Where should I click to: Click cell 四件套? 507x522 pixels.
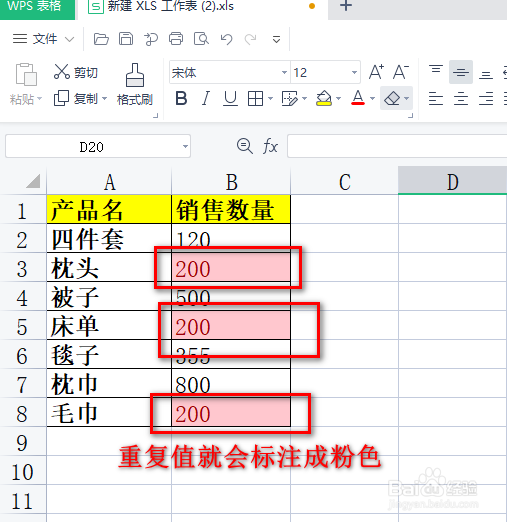coord(109,239)
